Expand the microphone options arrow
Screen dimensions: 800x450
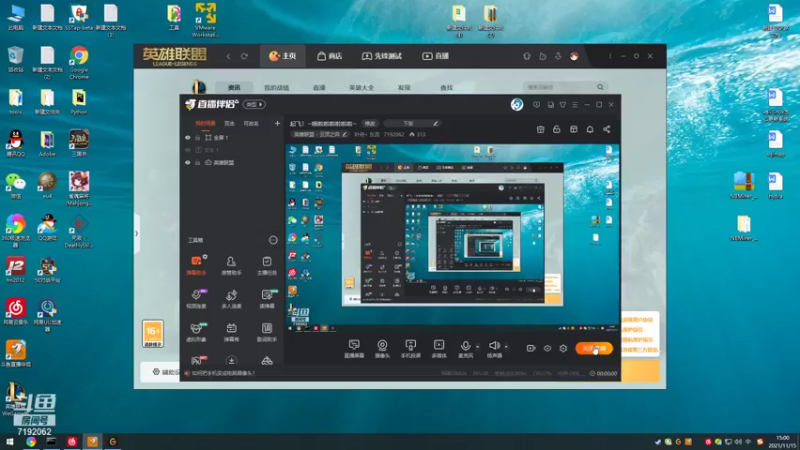[x=478, y=347]
